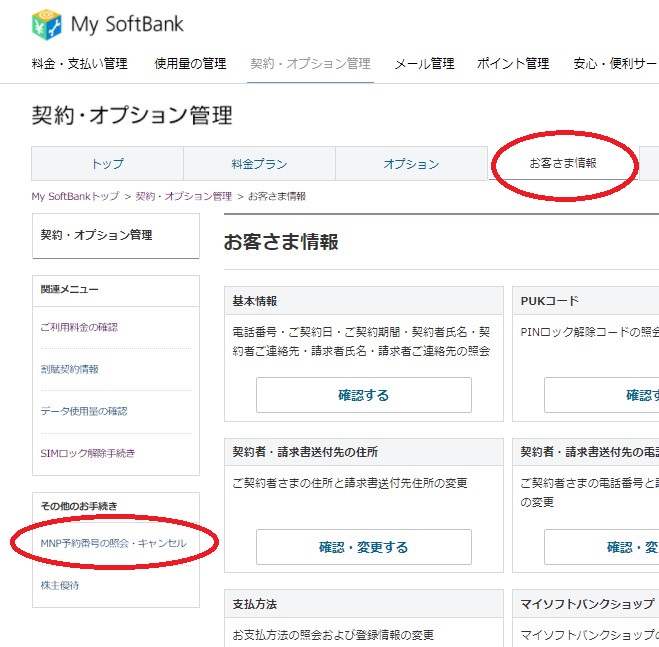The image size is (659, 647).
Task: Switch to the 料金プラン tab
Action: (x=259, y=164)
